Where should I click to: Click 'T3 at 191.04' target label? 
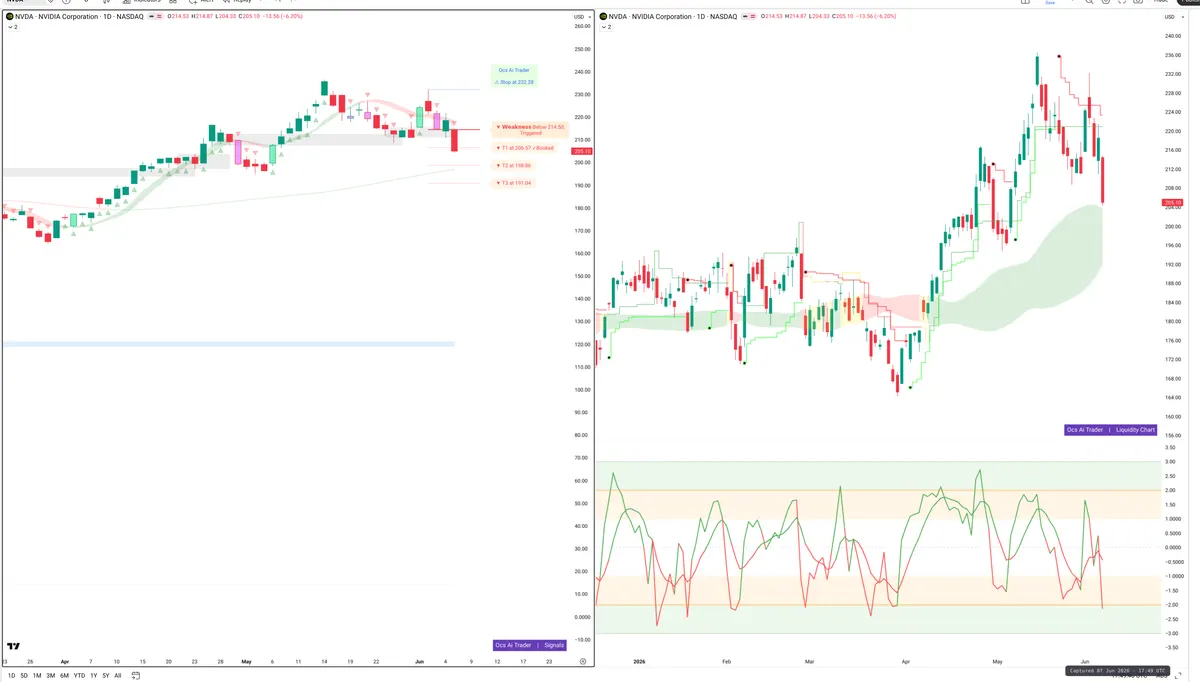point(514,183)
